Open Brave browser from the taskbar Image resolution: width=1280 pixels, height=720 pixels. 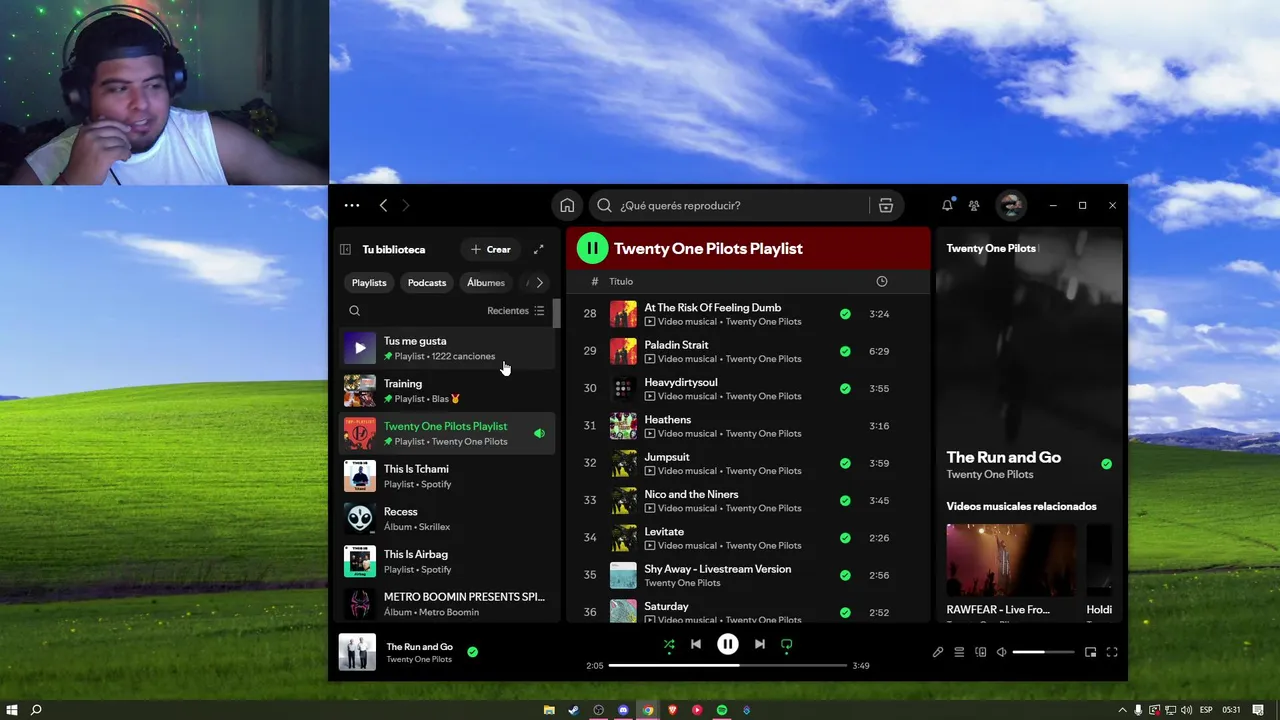pos(672,710)
